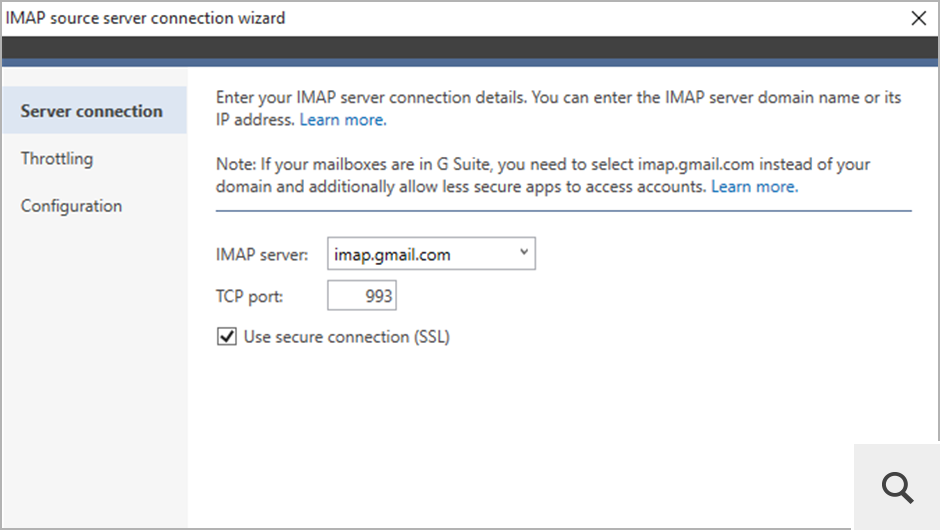Click the TCP port field with 993
The image size is (940, 530).
point(361,296)
